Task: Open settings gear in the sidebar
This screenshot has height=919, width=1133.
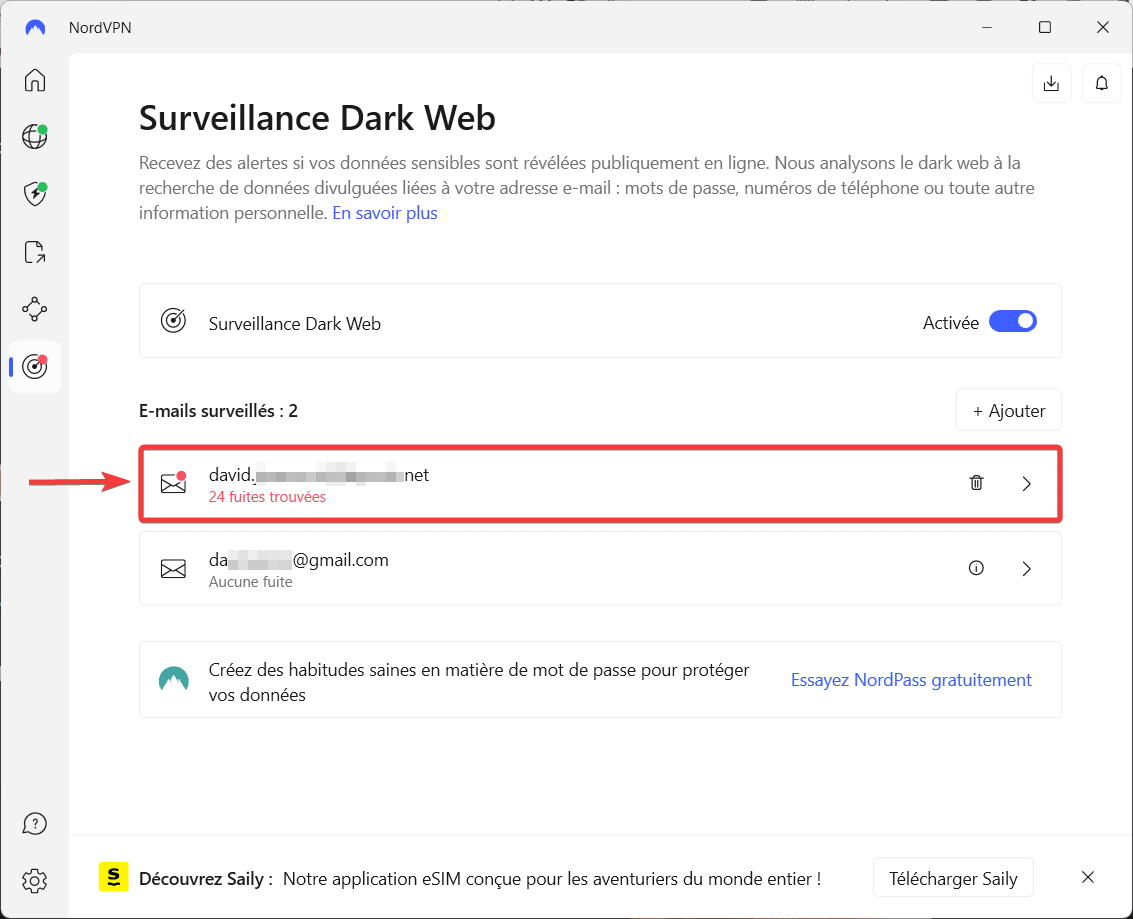Action: click(35, 881)
